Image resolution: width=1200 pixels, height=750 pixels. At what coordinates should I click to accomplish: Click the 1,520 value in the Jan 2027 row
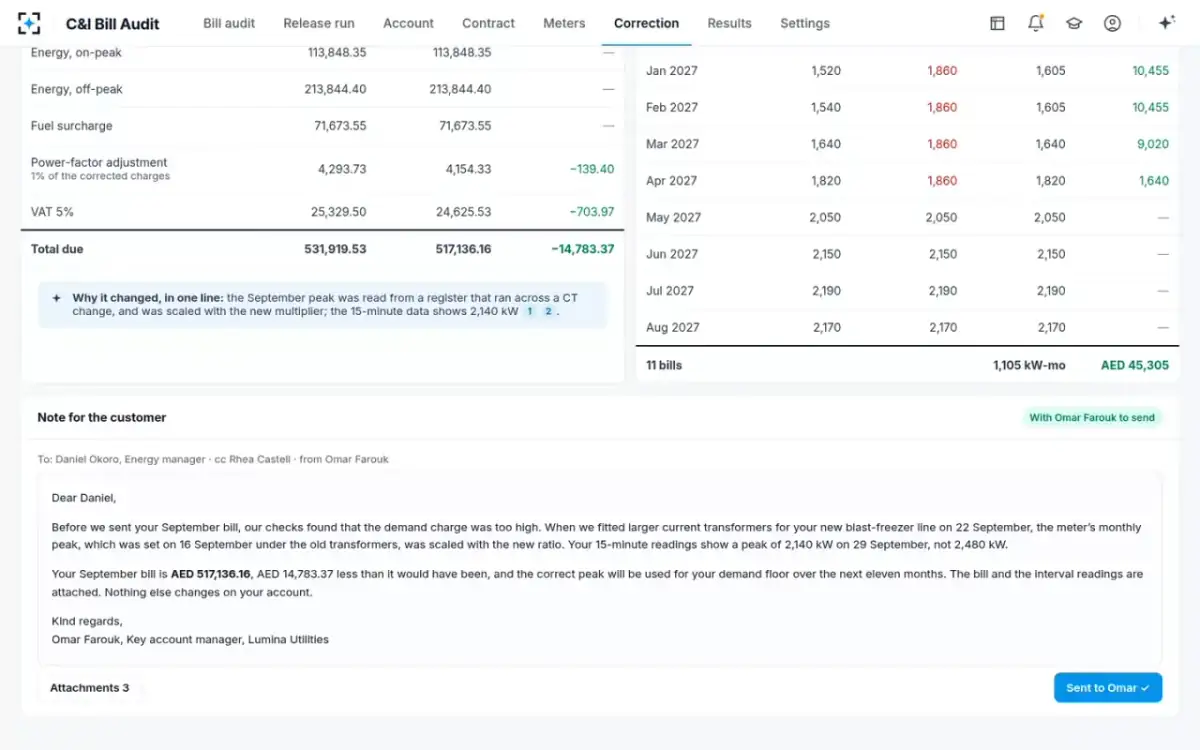[x=826, y=71]
